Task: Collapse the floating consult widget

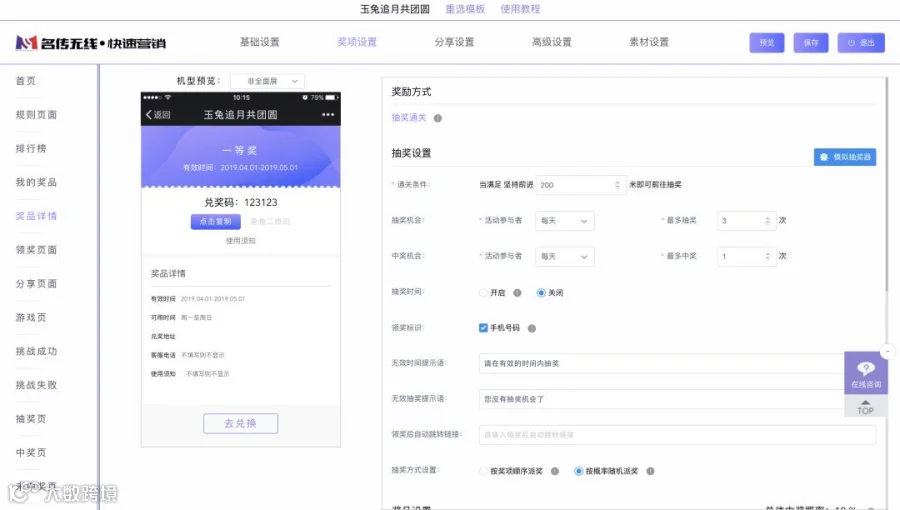Action: click(x=888, y=351)
